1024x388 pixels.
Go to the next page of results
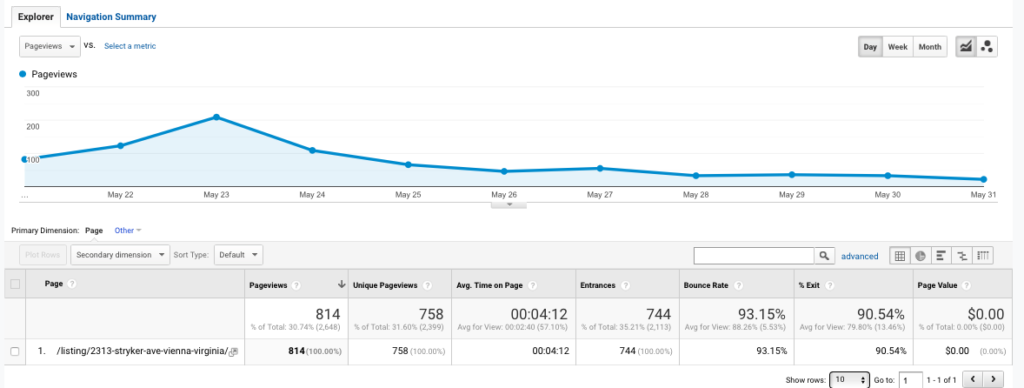993,379
